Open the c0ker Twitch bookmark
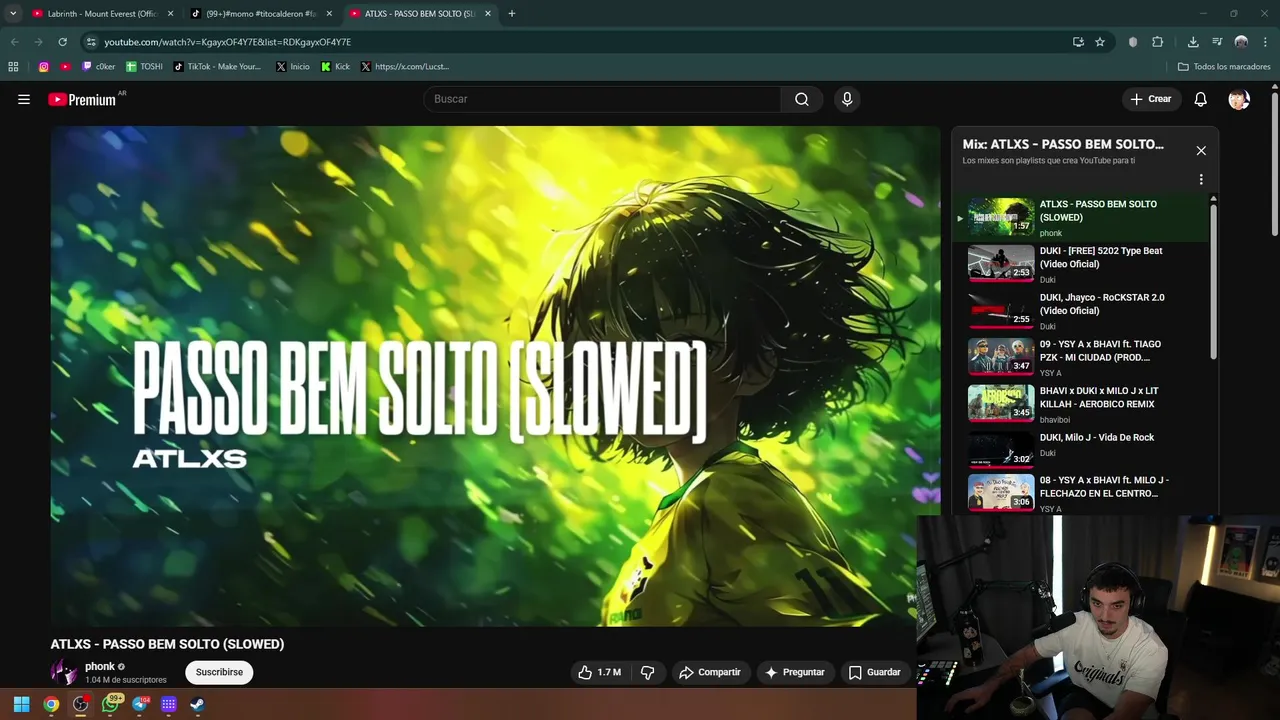Image resolution: width=1280 pixels, height=720 pixels. [x=99, y=67]
